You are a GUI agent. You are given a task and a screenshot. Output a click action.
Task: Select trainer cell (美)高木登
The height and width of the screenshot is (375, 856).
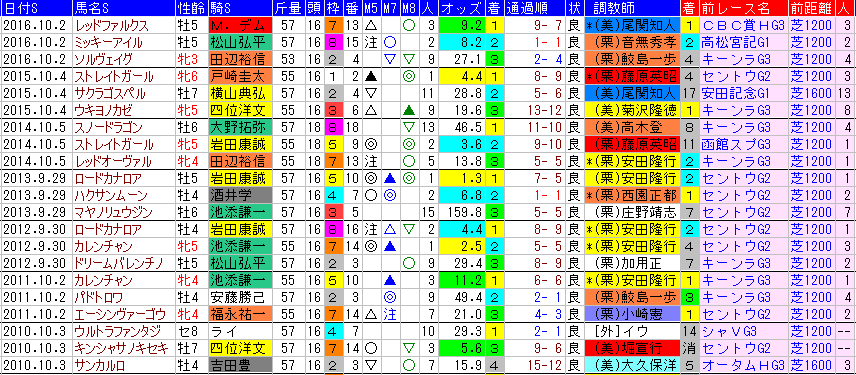tap(631, 128)
